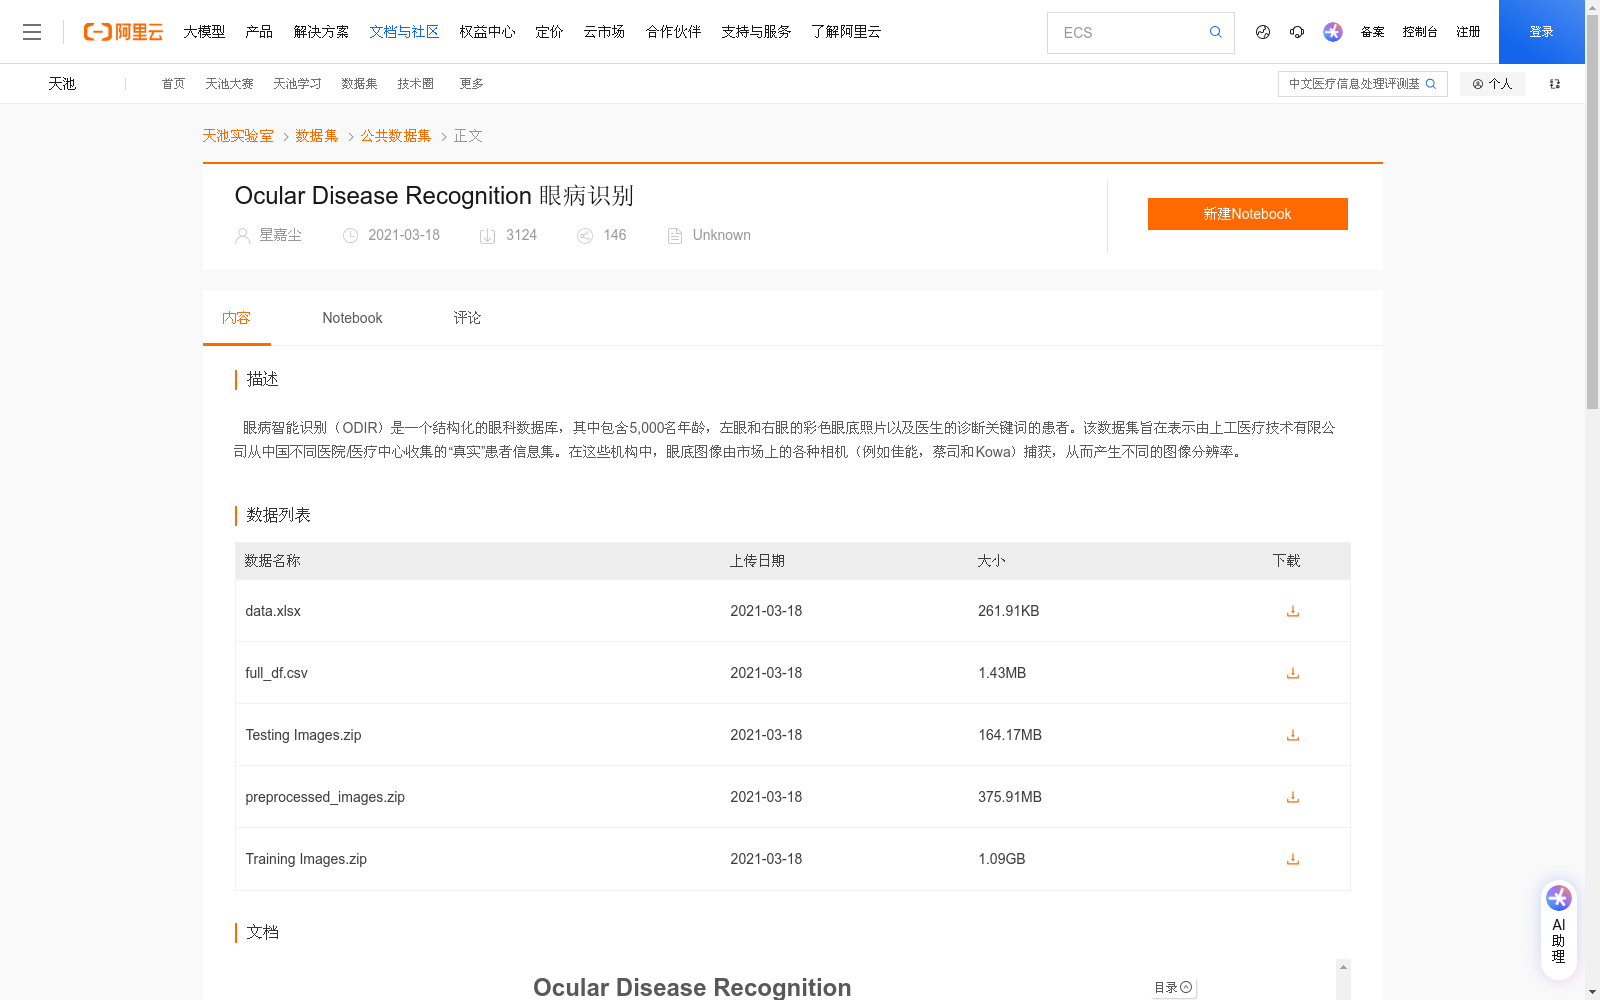Click the Testing Images.zip file name
Image resolution: width=1600 pixels, height=1000 pixels.
click(x=303, y=735)
